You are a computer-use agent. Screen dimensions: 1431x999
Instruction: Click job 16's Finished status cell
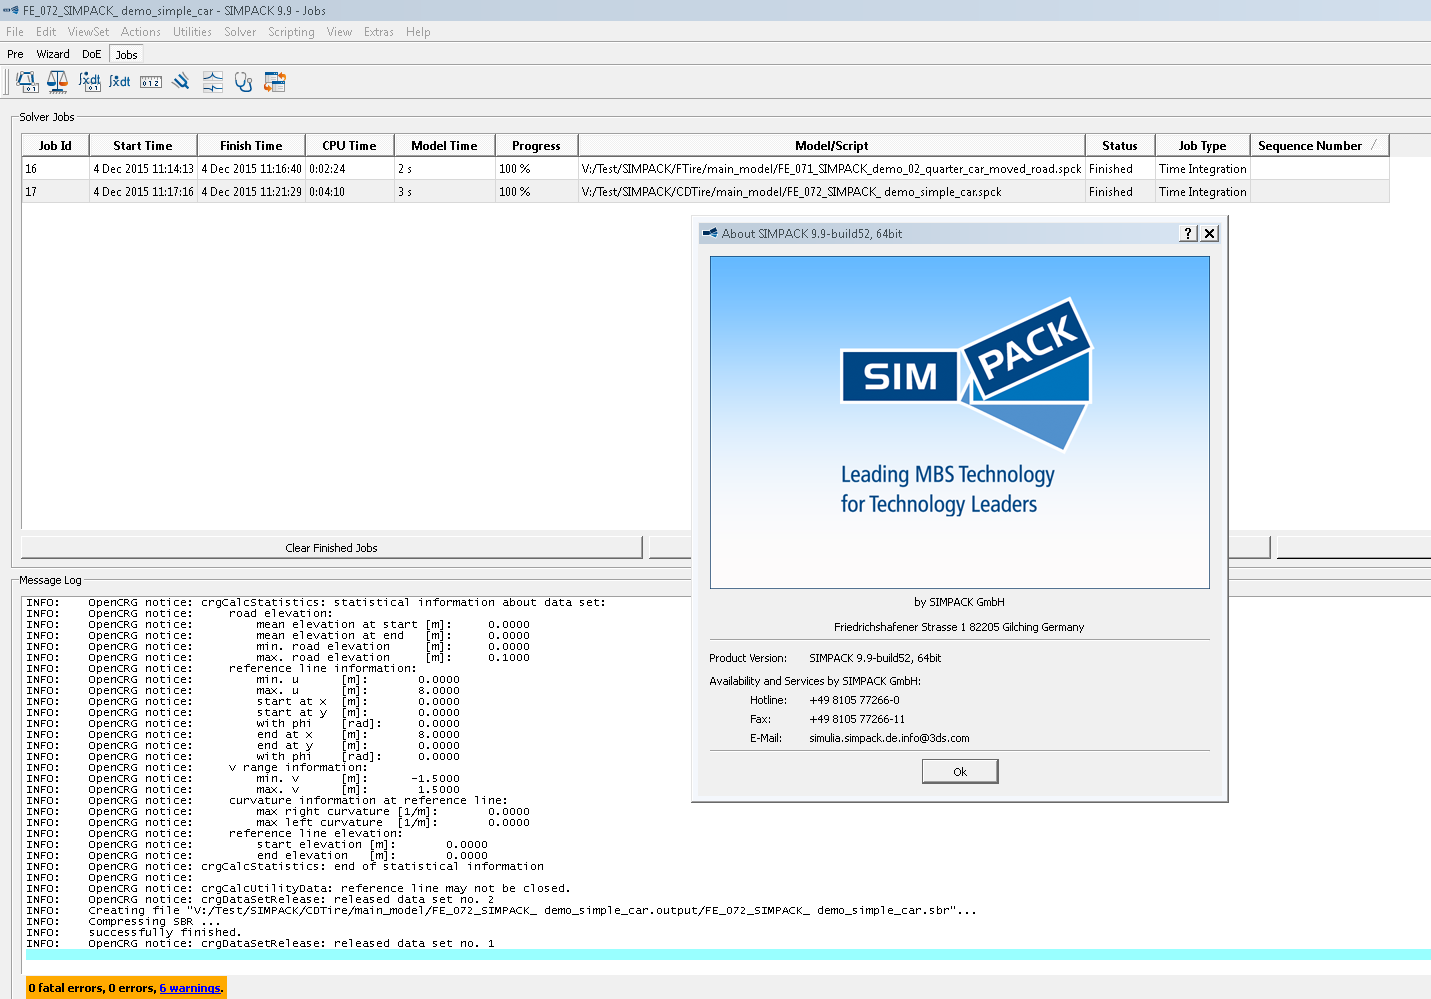1120,169
